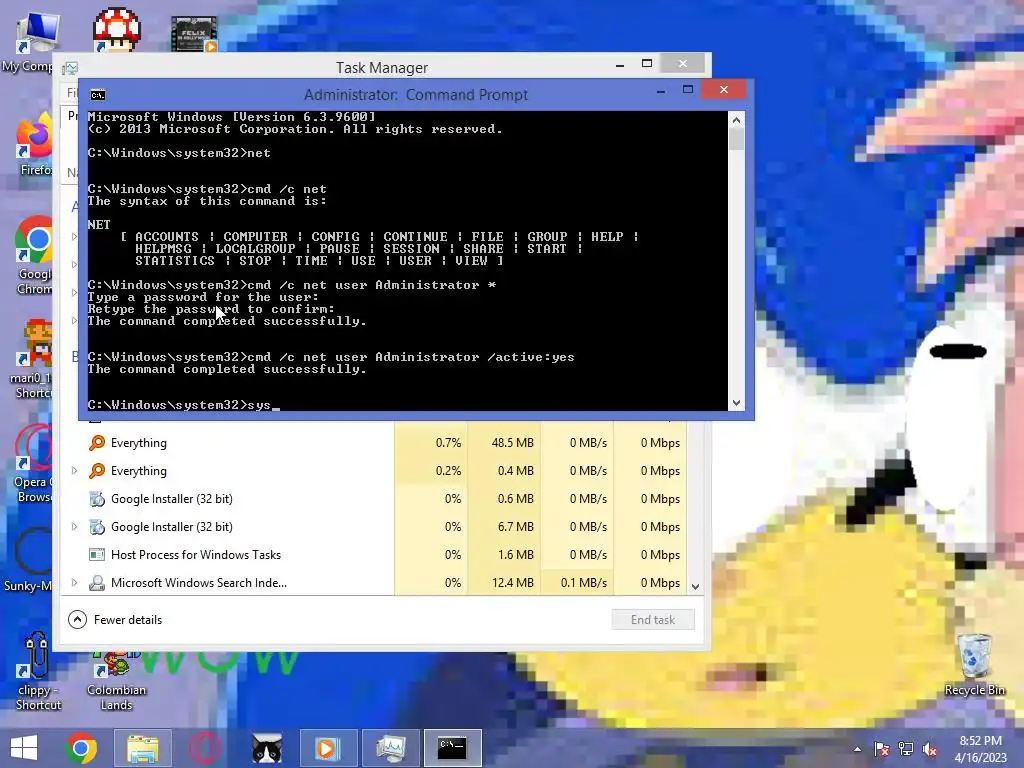This screenshot has width=1024, height=768.
Task: Click the Task Manager title bar icon
Action: tap(70, 68)
